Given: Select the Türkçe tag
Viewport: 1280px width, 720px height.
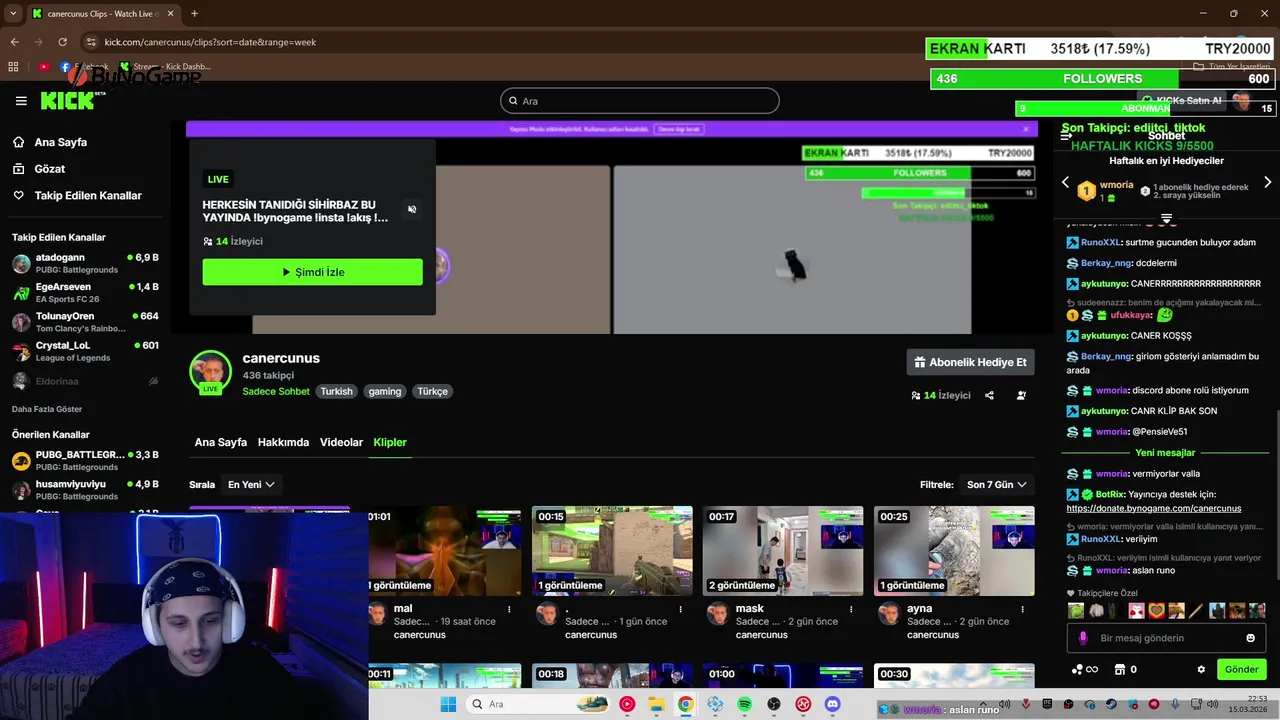Looking at the screenshot, I should tap(432, 392).
